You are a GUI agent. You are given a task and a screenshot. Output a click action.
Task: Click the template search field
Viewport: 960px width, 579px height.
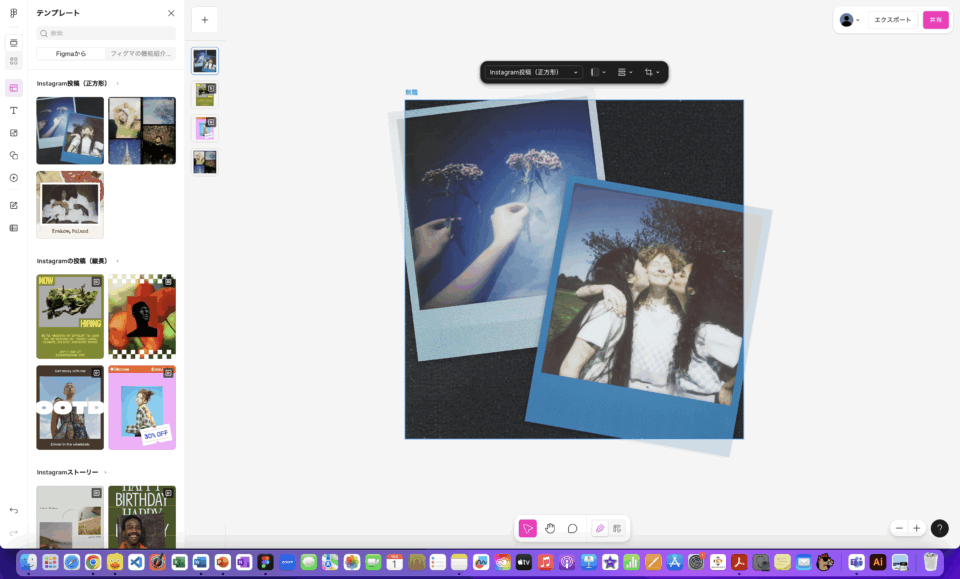[x=106, y=33]
